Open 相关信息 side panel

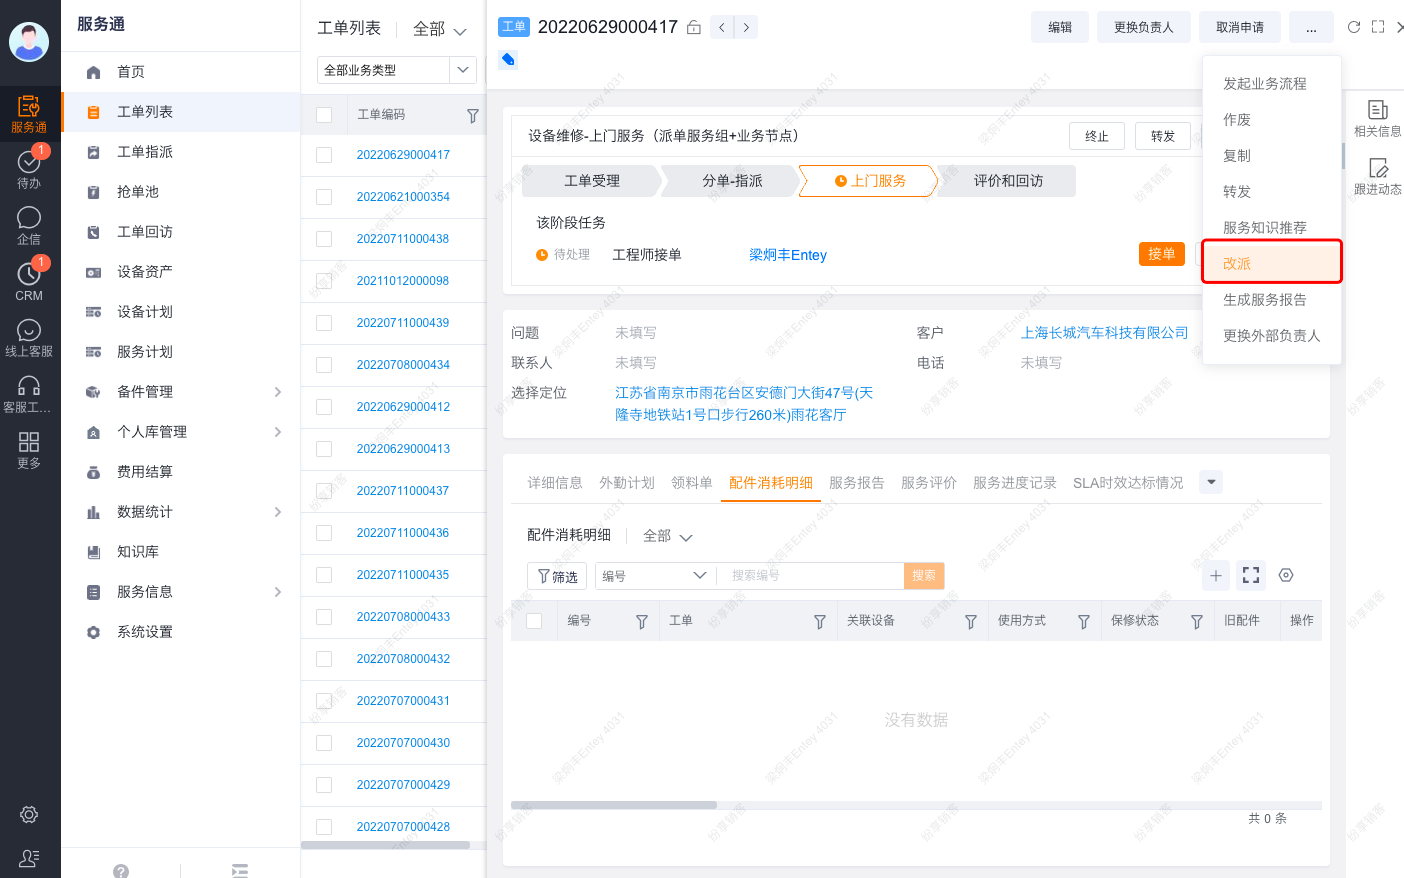[x=1377, y=118]
